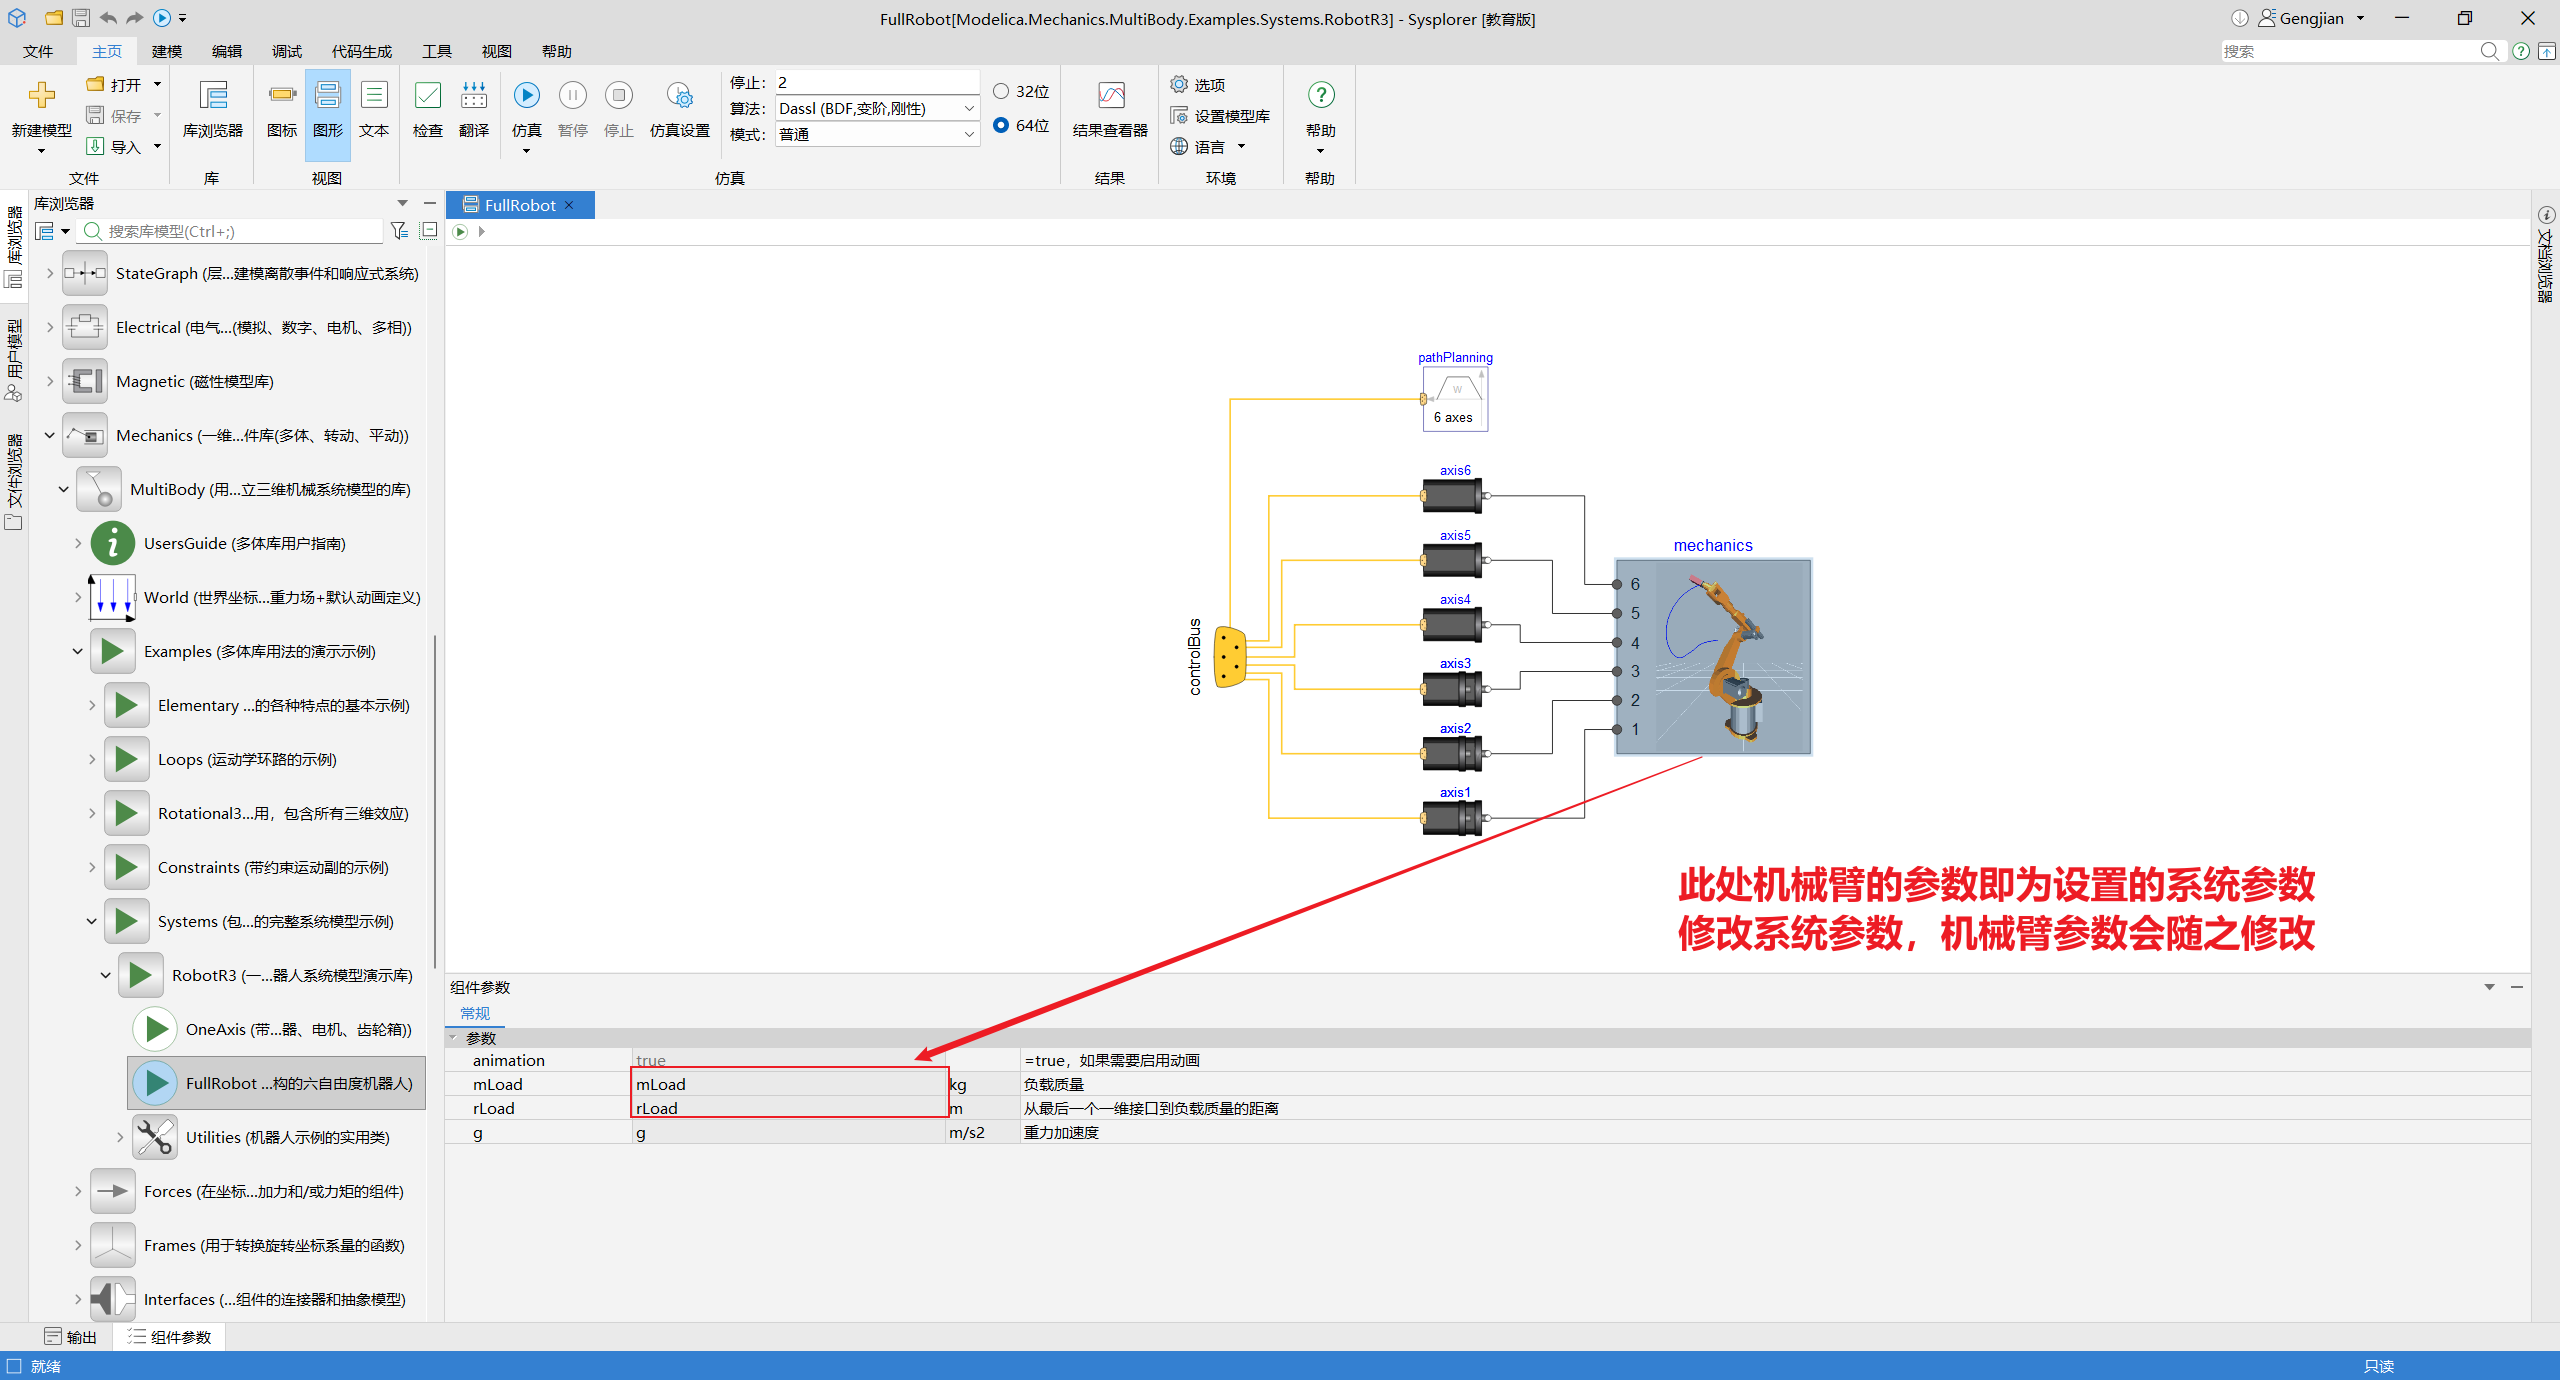This screenshot has height=1380, width=2560.
Task: Expand the Utilities tree node
Action: [119, 1137]
